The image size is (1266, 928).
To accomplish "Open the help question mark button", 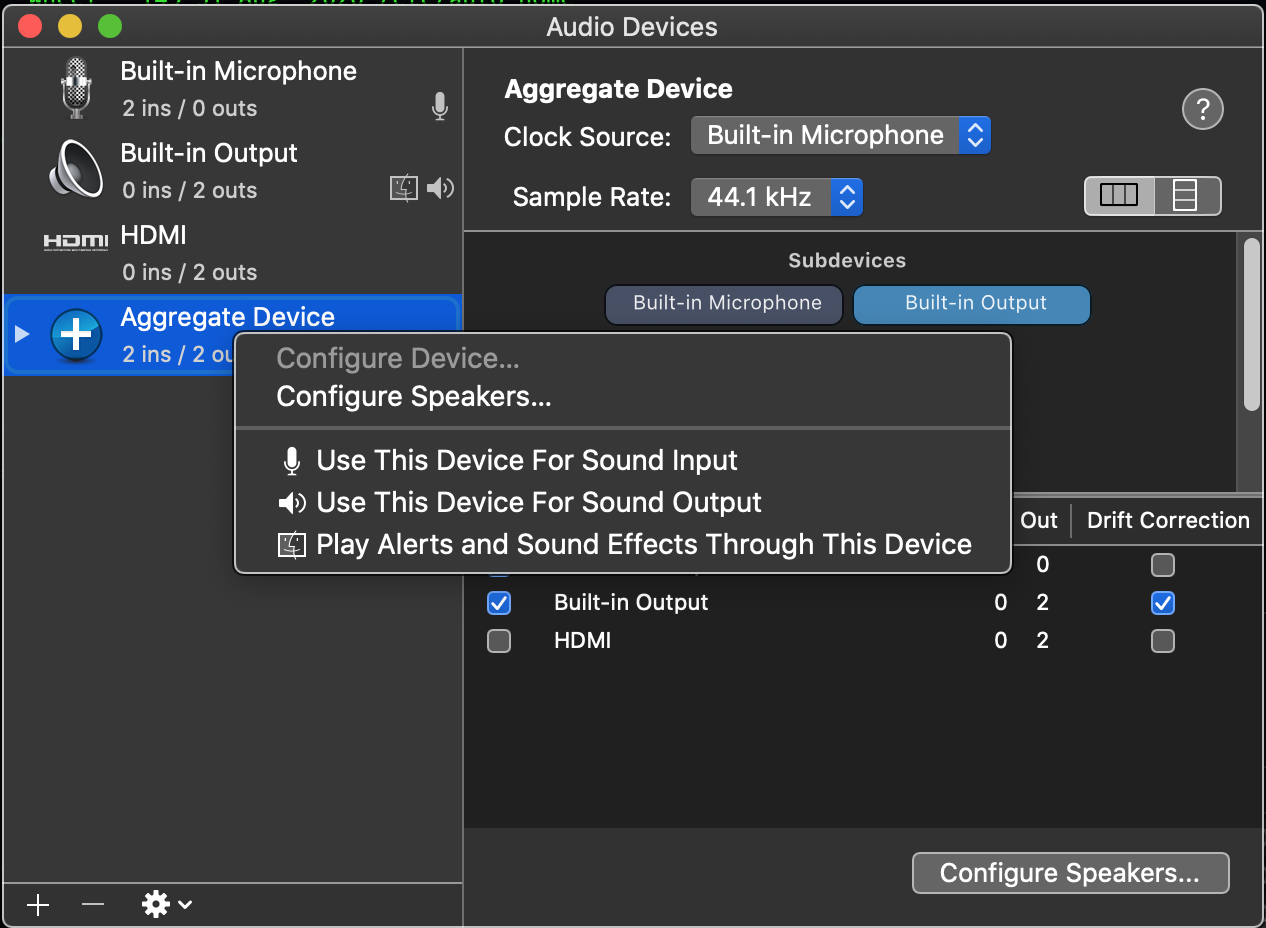I will [1202, 109].
